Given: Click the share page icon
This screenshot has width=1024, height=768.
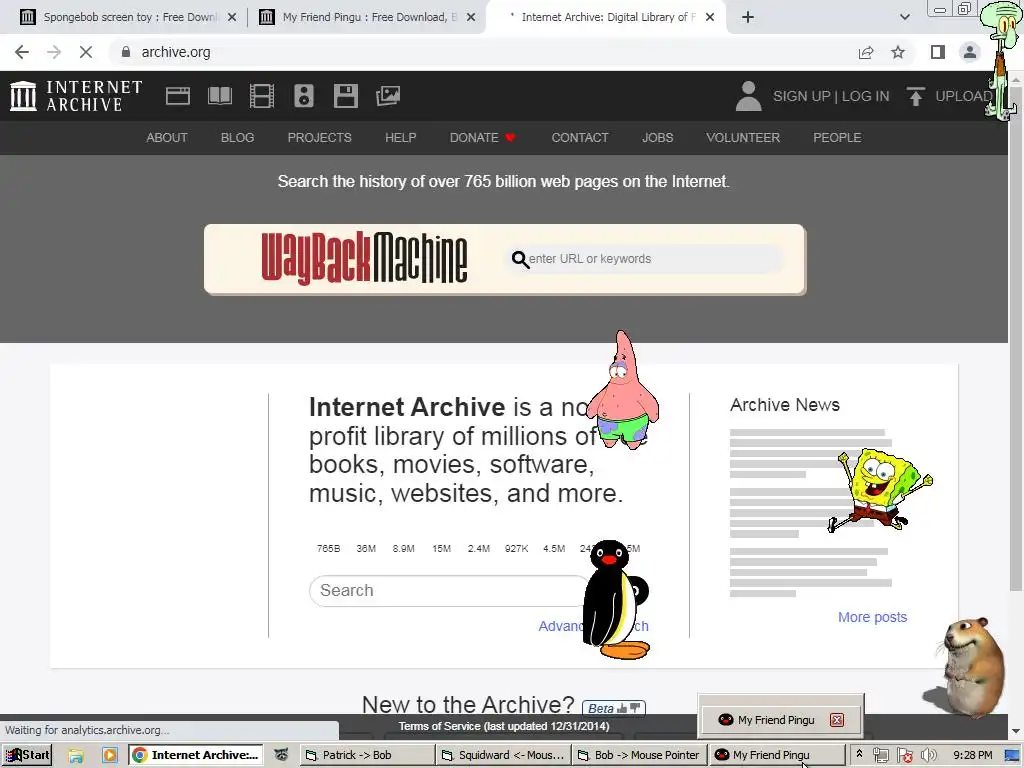Looking at the screenshot, I should click(866, 52).
